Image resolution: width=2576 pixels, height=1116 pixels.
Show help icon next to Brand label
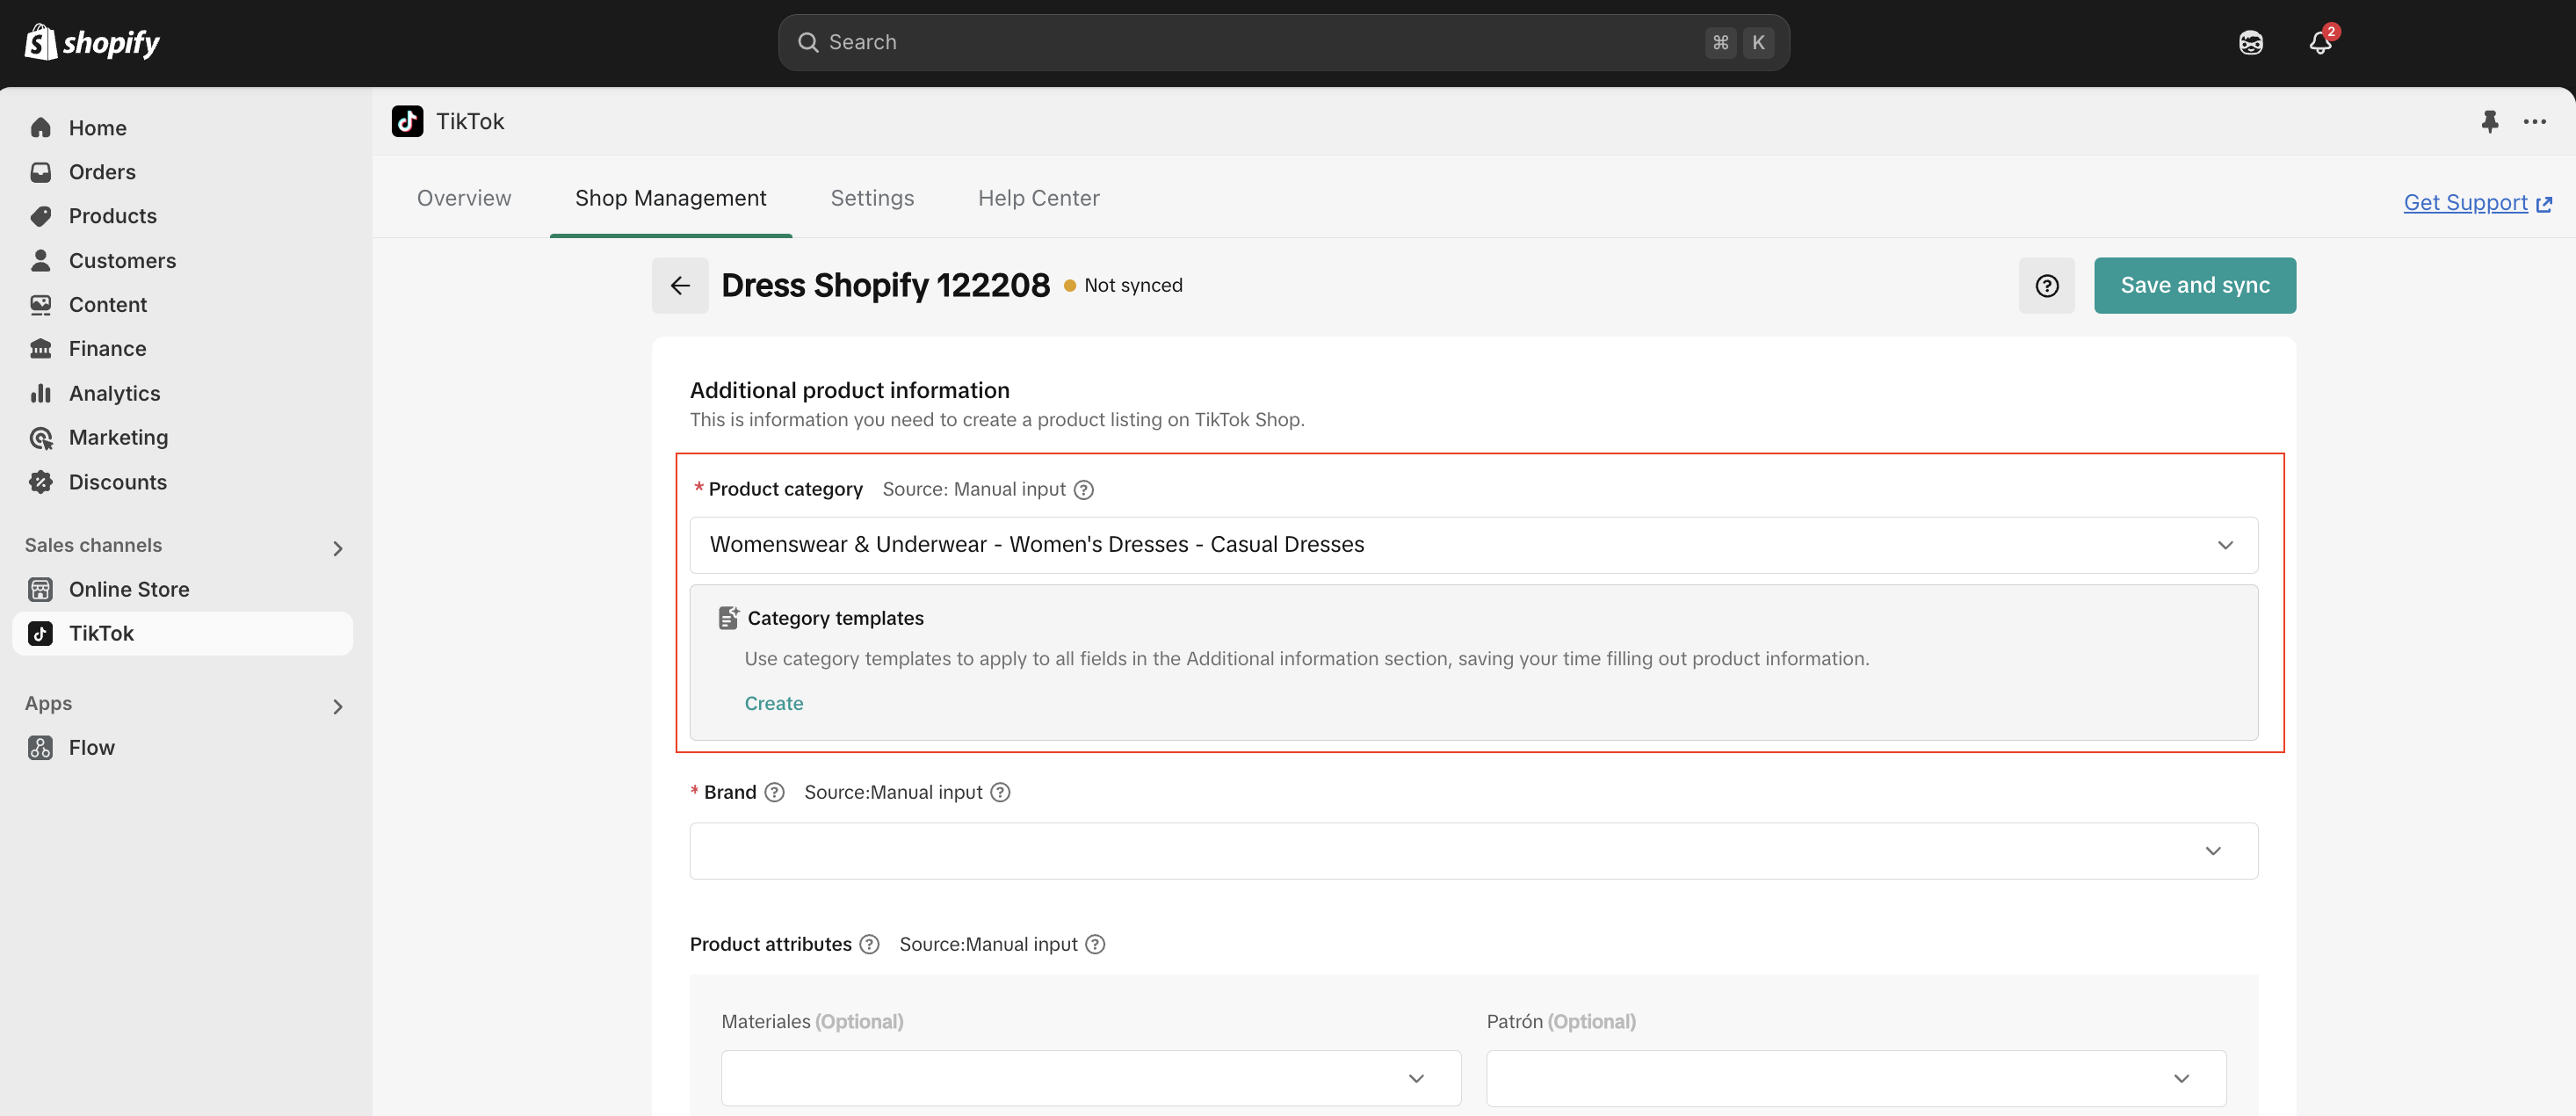coord(774,792)
